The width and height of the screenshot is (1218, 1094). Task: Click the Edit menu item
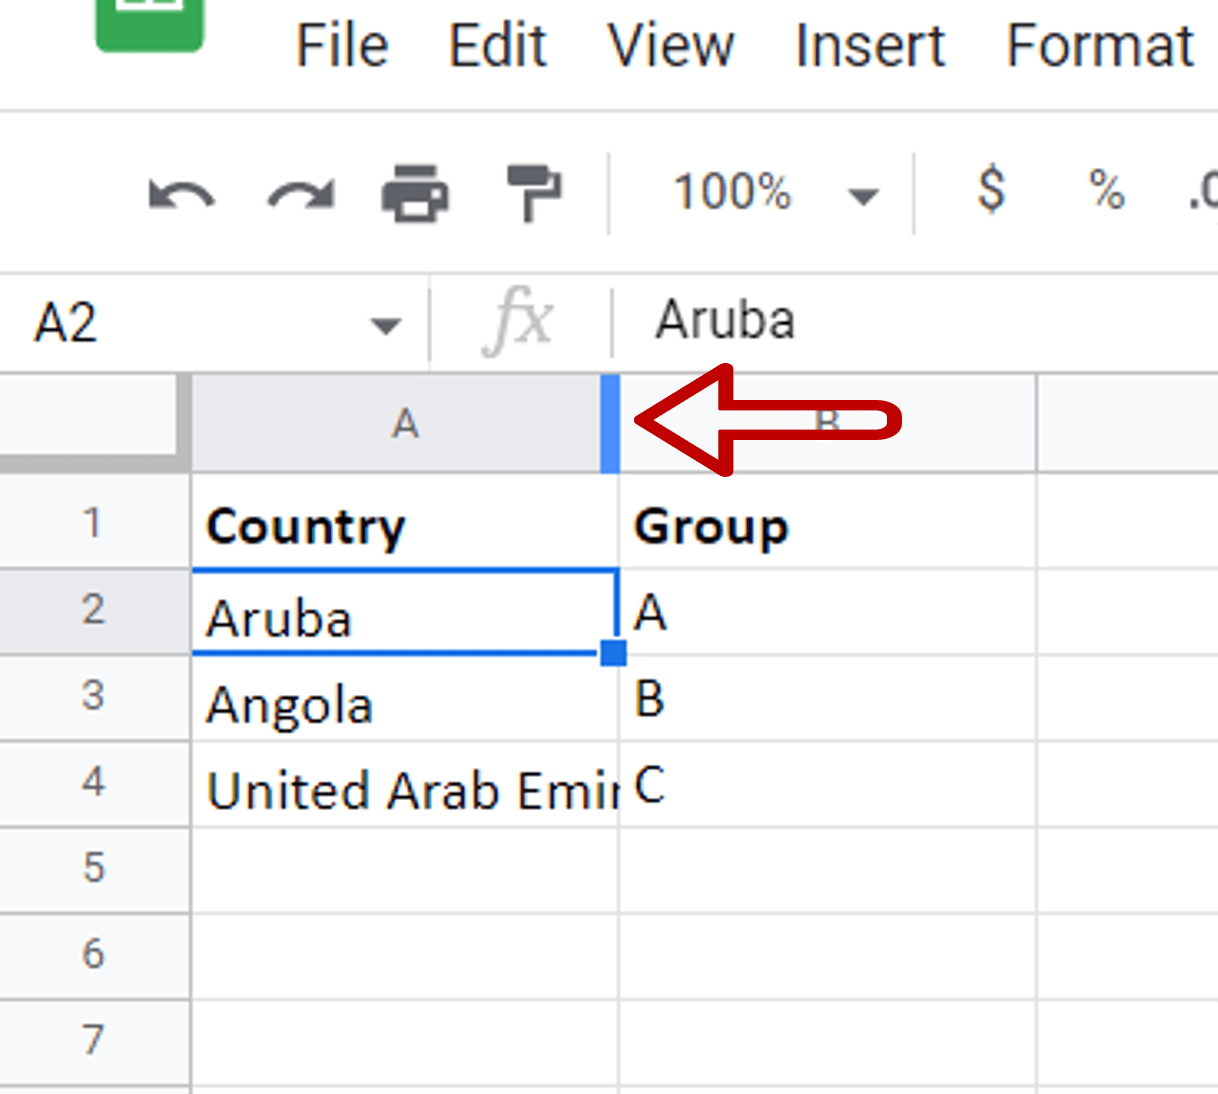point(497,46)
